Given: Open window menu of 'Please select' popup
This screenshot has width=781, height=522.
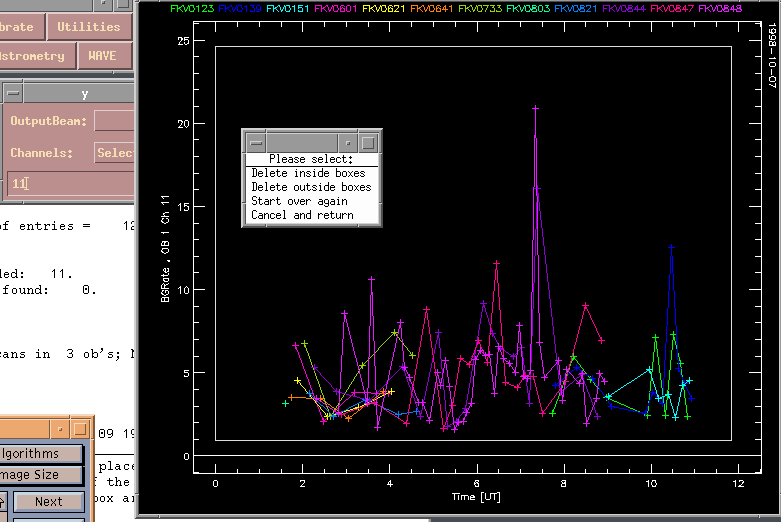Looking at the screenshot, I should [x=255, y=143].
